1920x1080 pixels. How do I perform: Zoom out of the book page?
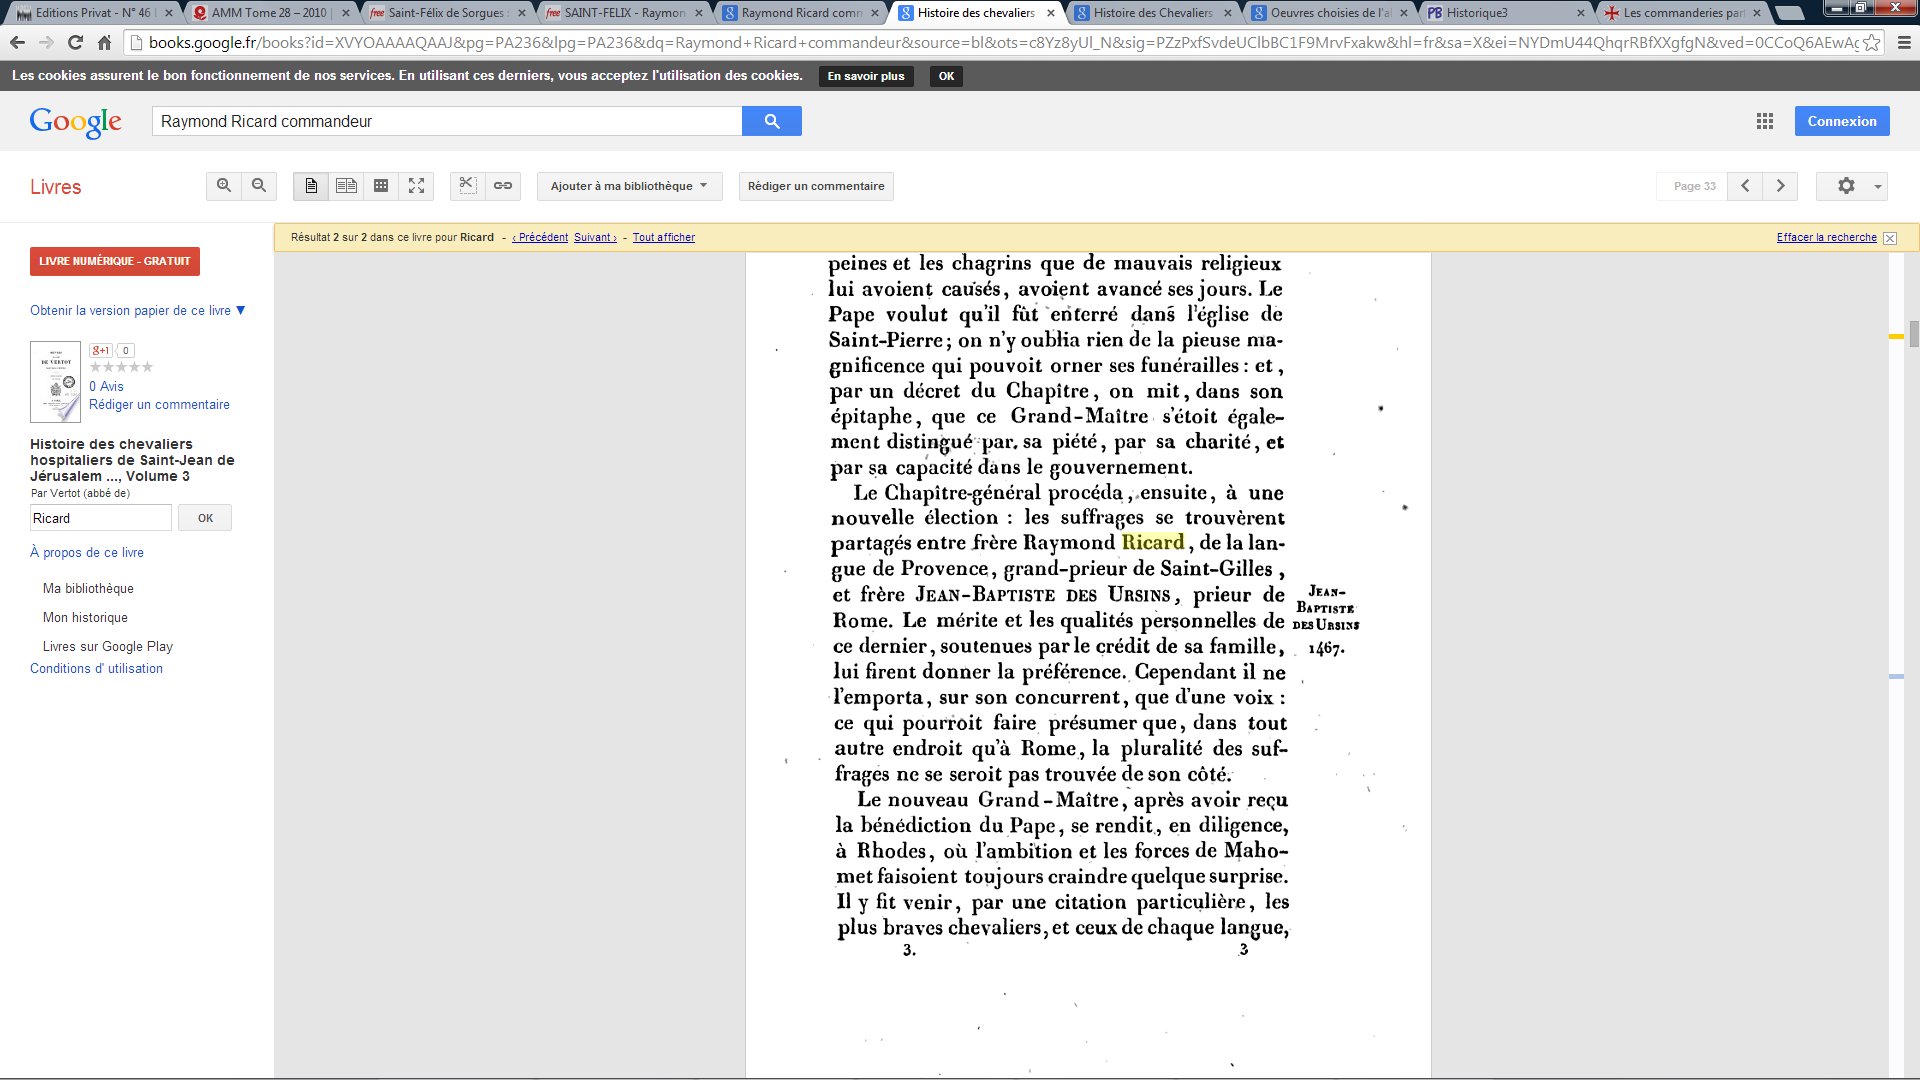click(x=259, y=186)
